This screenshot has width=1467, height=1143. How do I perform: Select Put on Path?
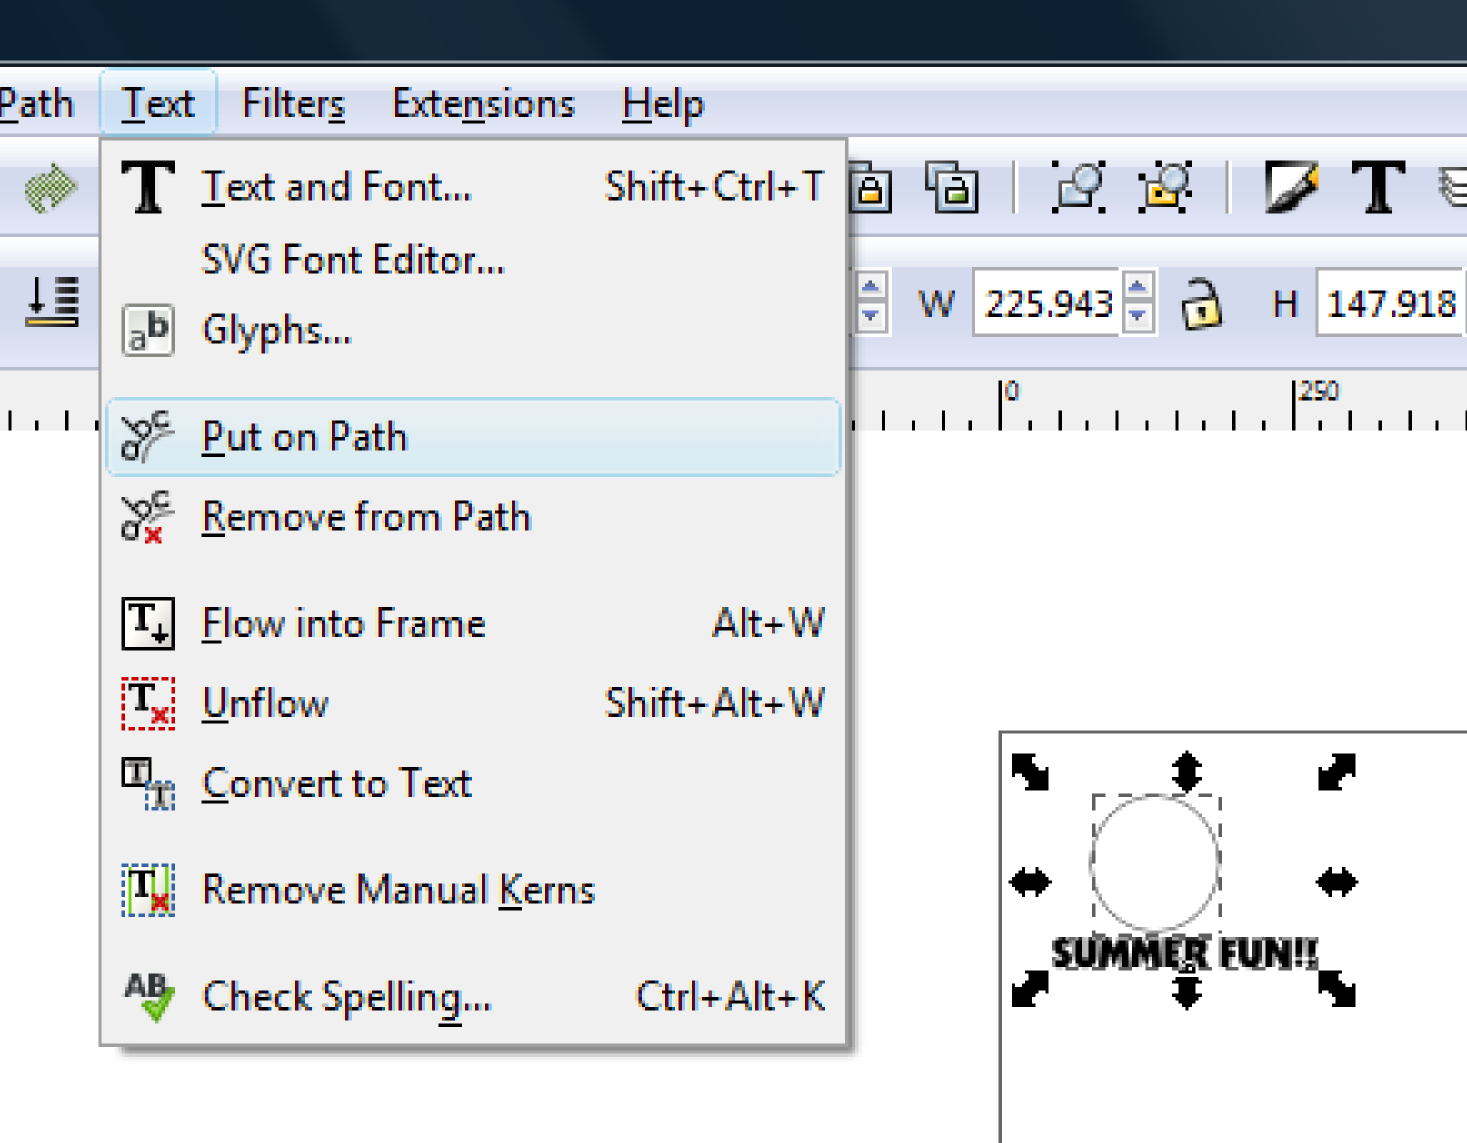[304, 437]
